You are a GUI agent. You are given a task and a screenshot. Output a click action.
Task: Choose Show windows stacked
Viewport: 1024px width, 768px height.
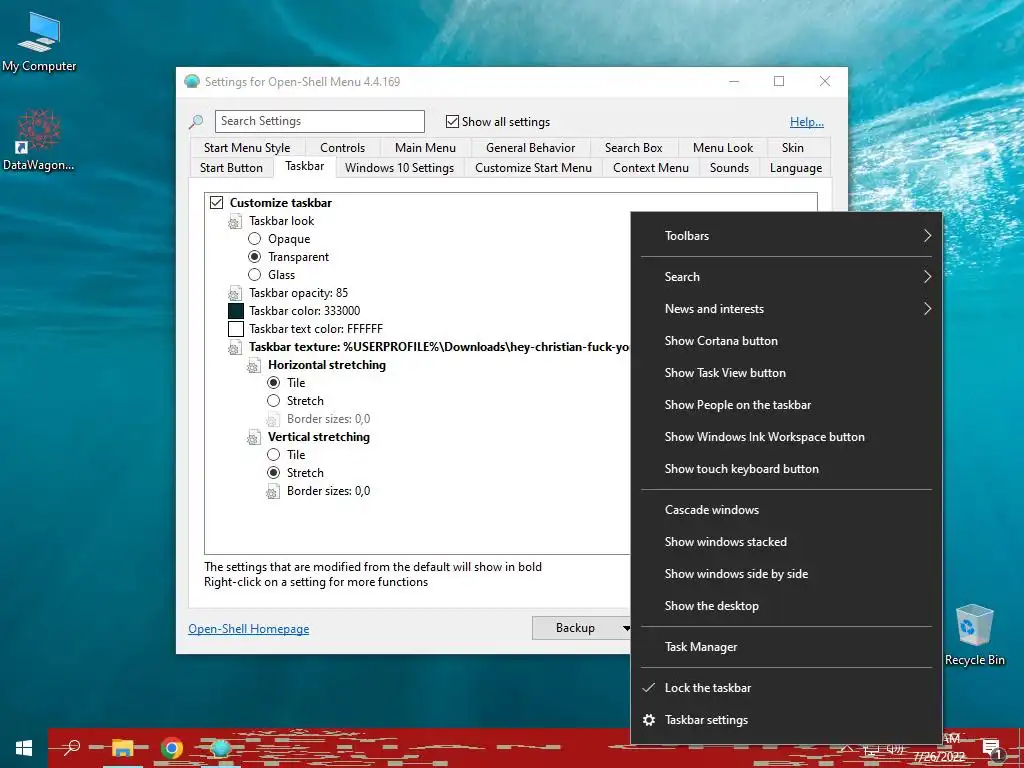click(x=786, y=542)
